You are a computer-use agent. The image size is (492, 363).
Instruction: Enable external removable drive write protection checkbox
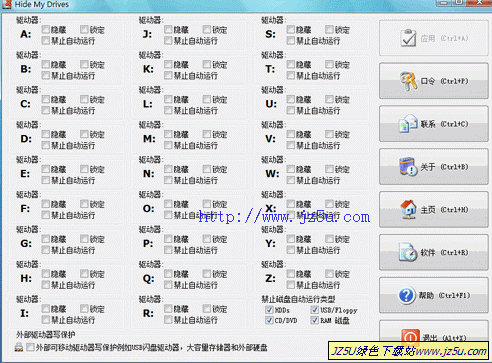[30, 348]
